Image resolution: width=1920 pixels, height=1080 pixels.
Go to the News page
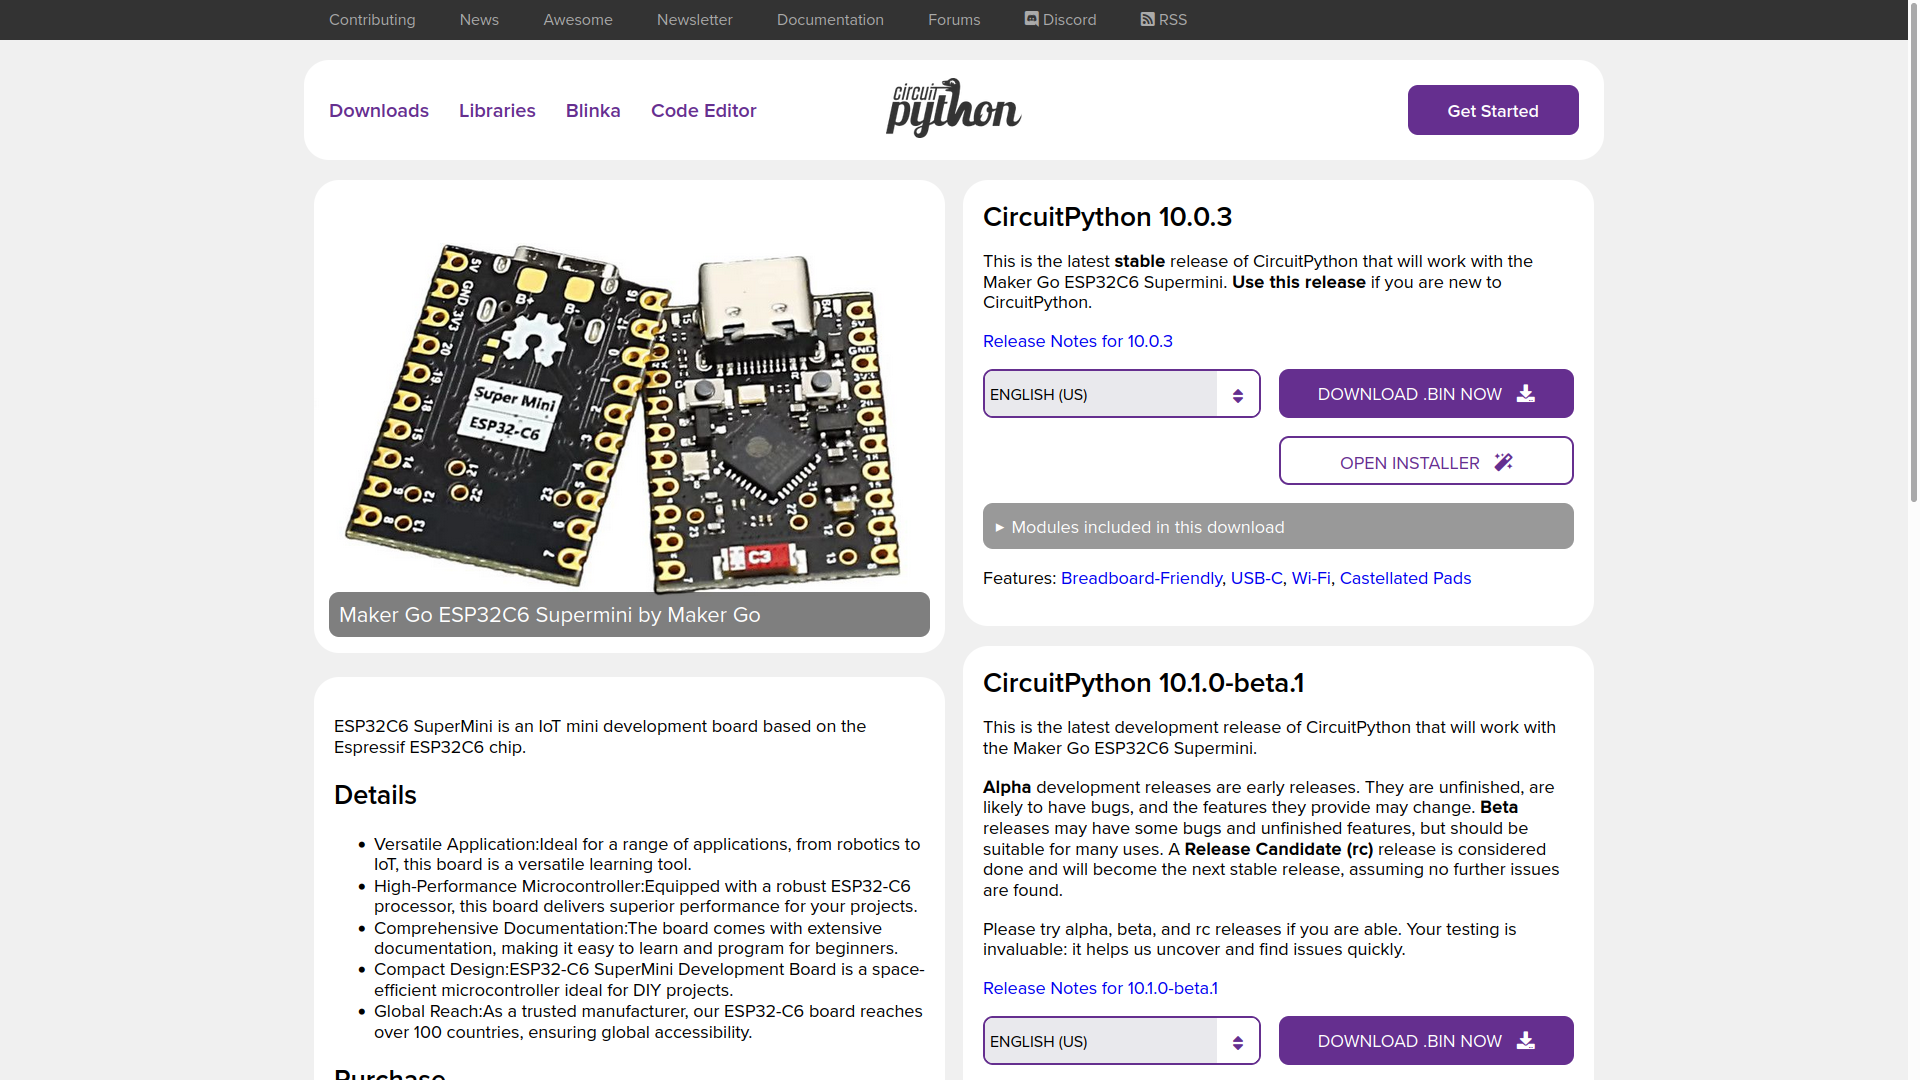pyautogui.click(x=479, y=20)
